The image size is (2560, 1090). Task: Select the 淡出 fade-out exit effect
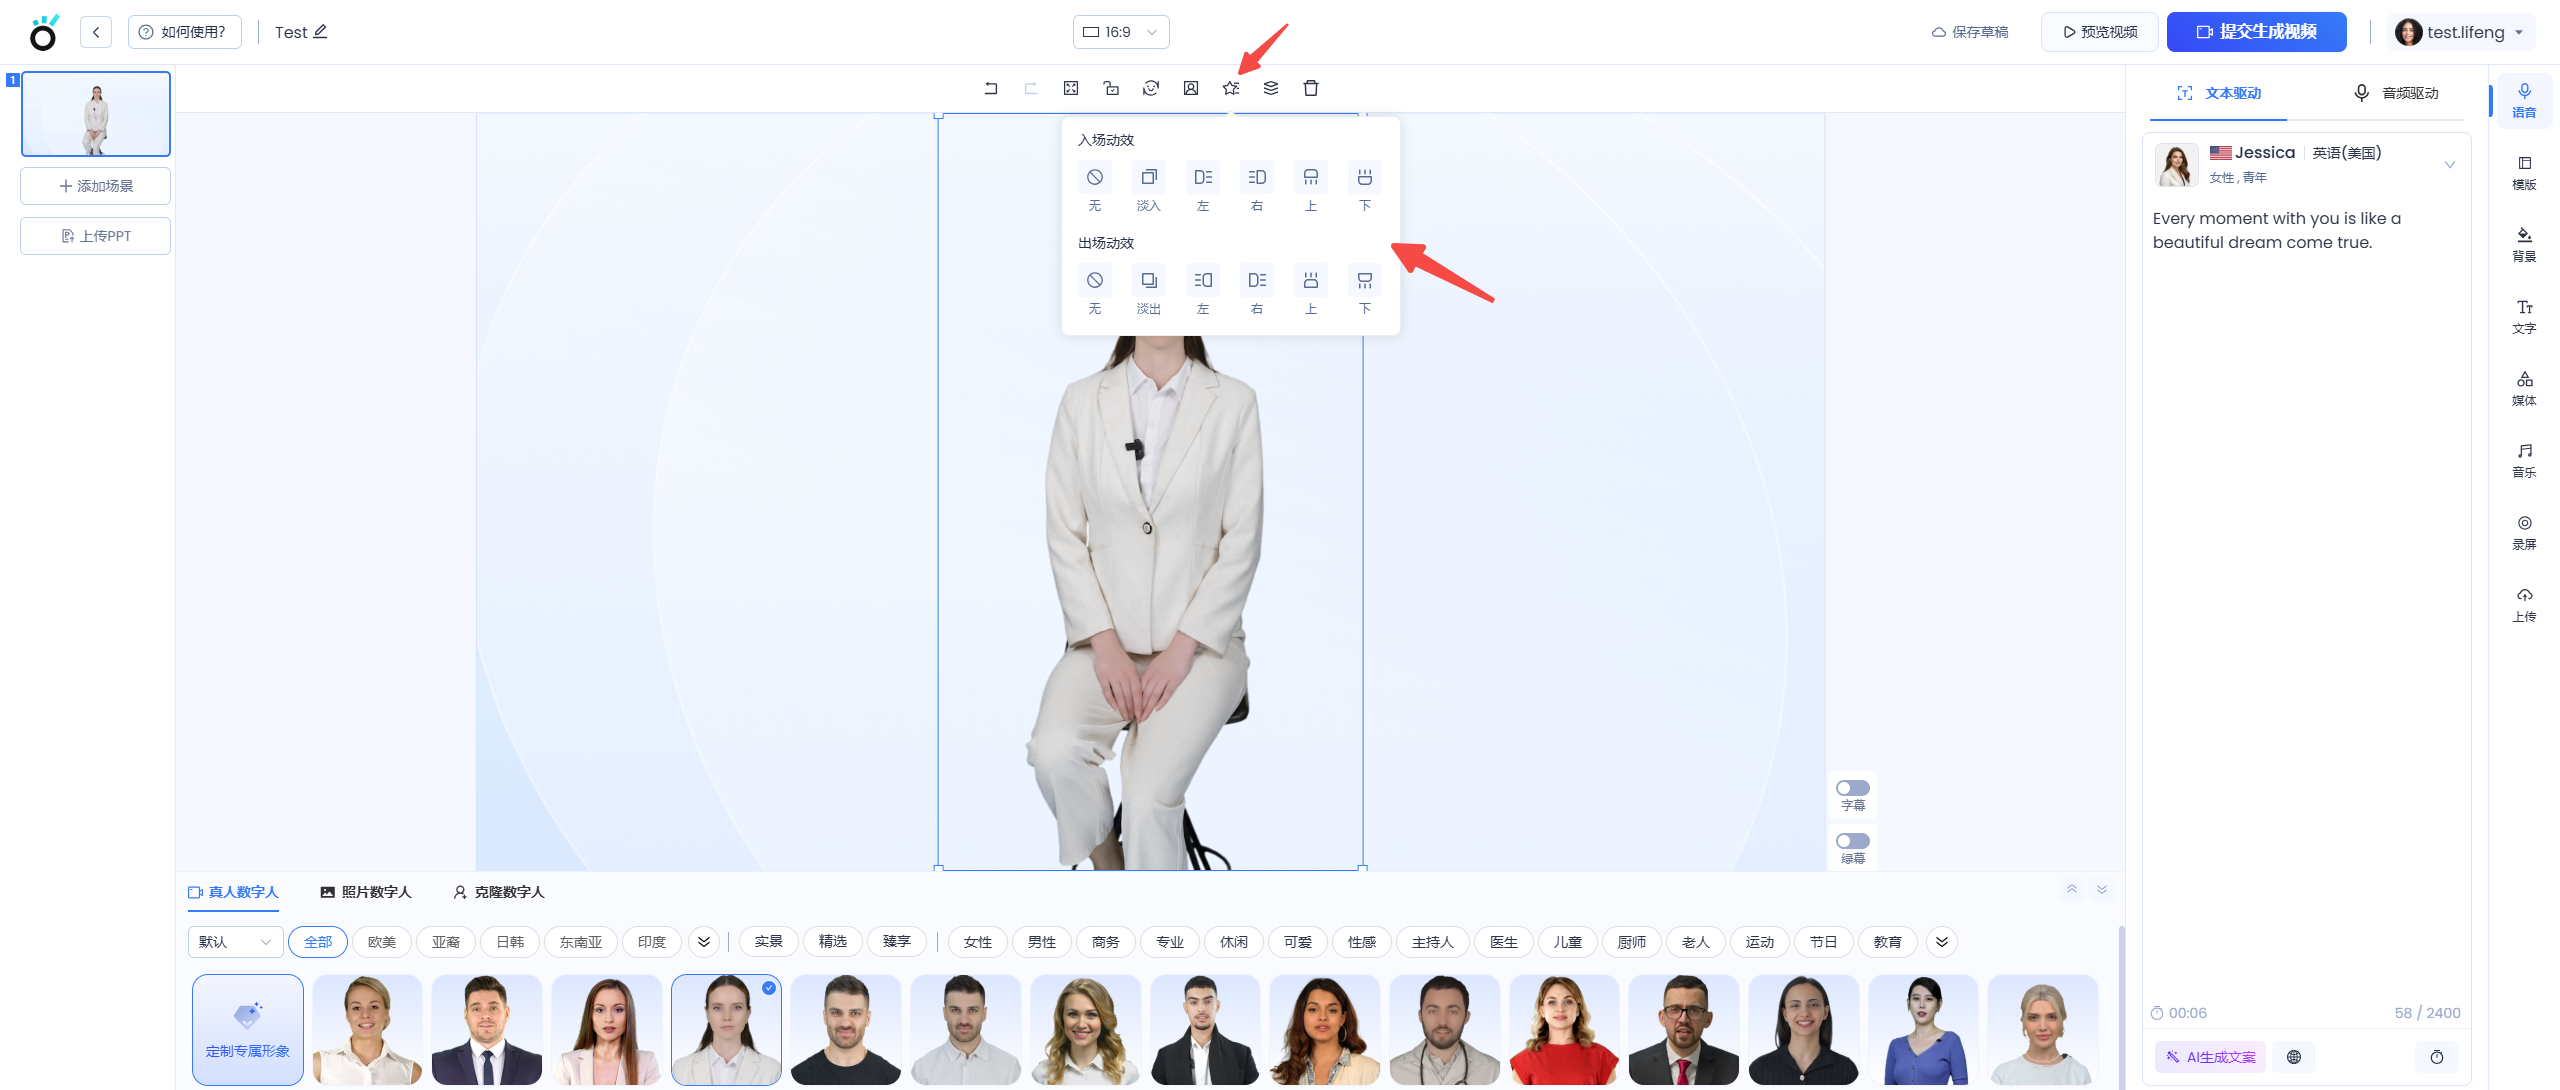coord(1149,281)
